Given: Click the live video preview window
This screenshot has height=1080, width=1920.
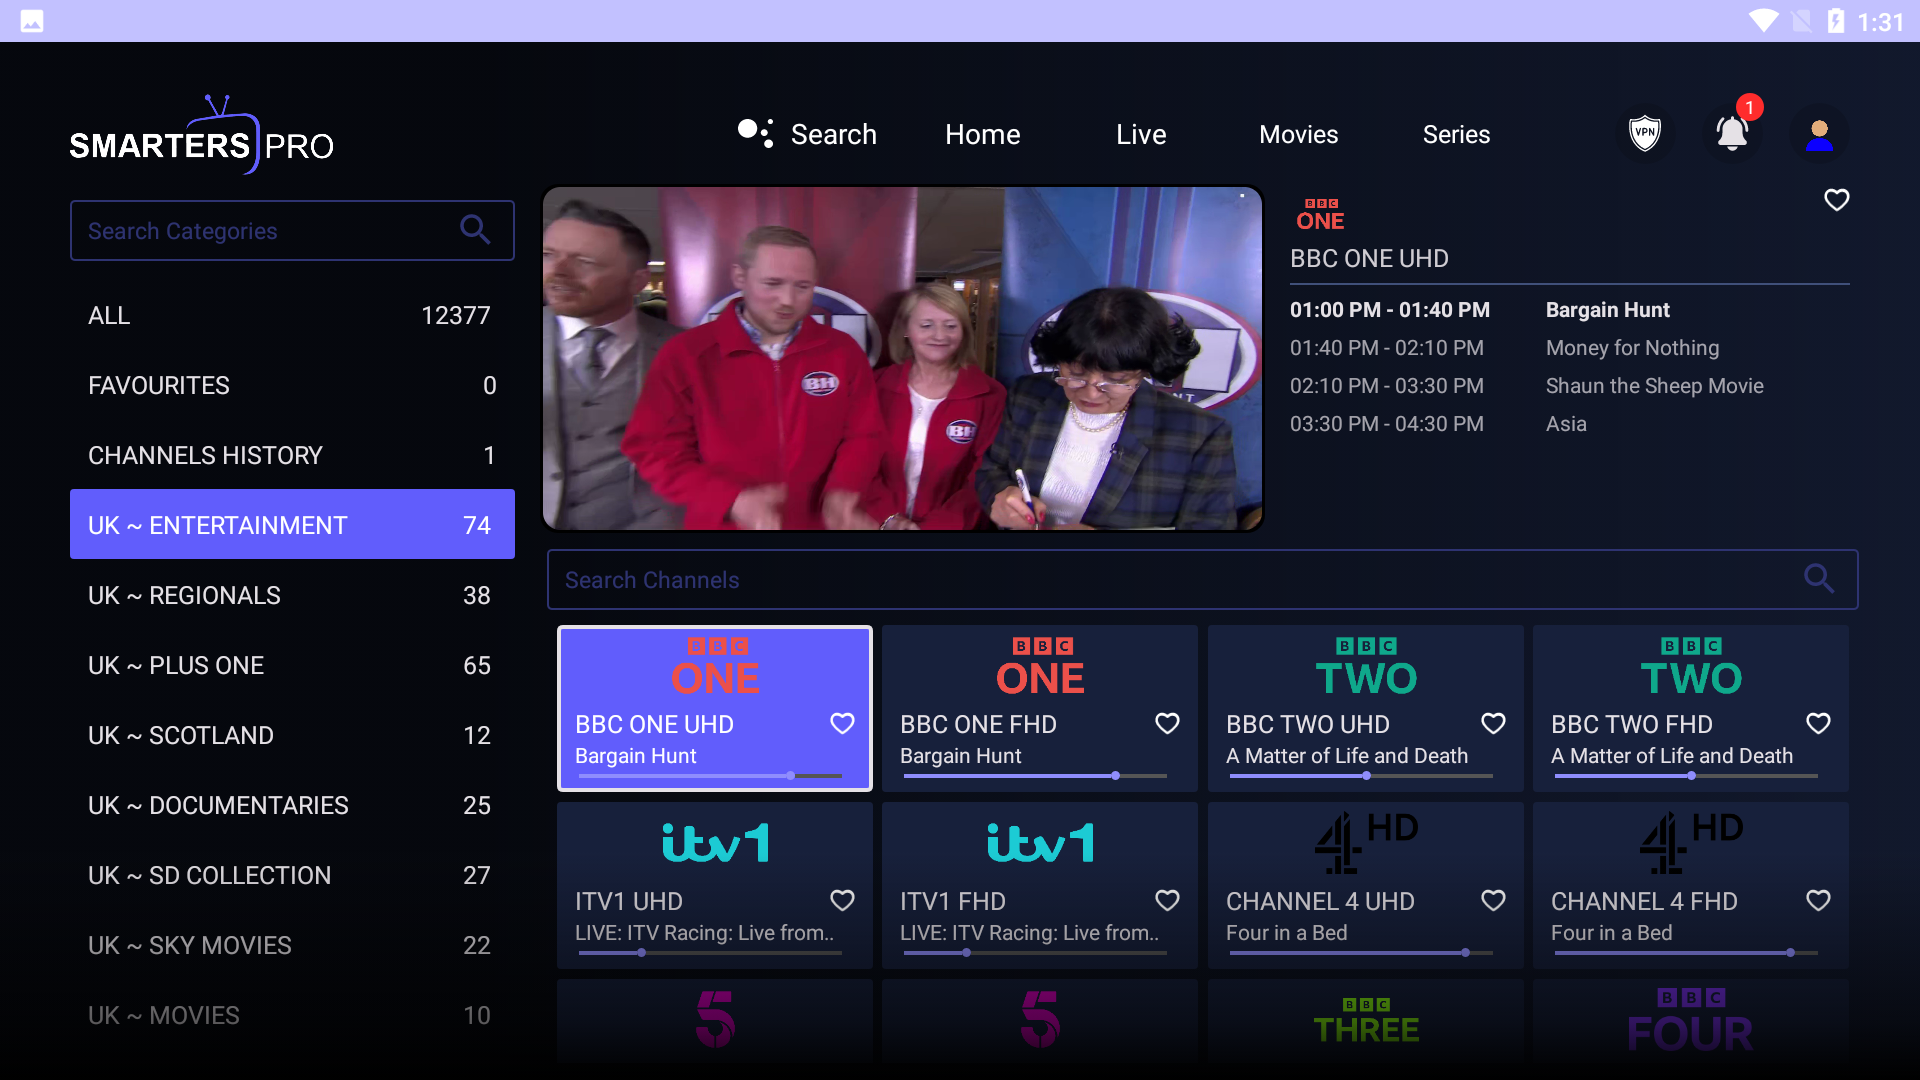Looking at the screenshot, I should 903,358.
